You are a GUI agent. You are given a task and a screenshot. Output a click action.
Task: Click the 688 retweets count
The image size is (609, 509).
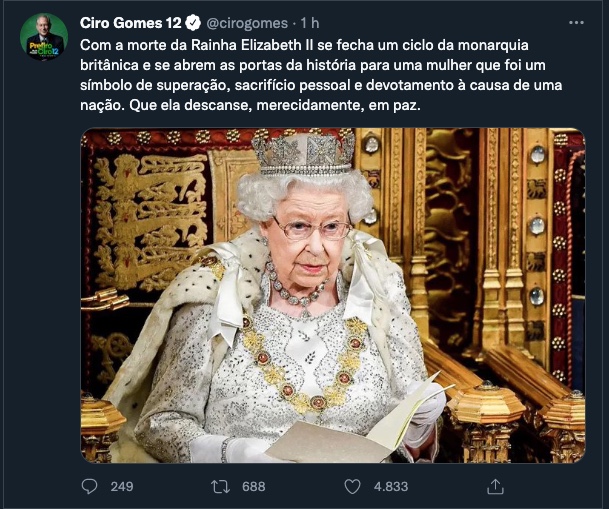tap(254, 487)
